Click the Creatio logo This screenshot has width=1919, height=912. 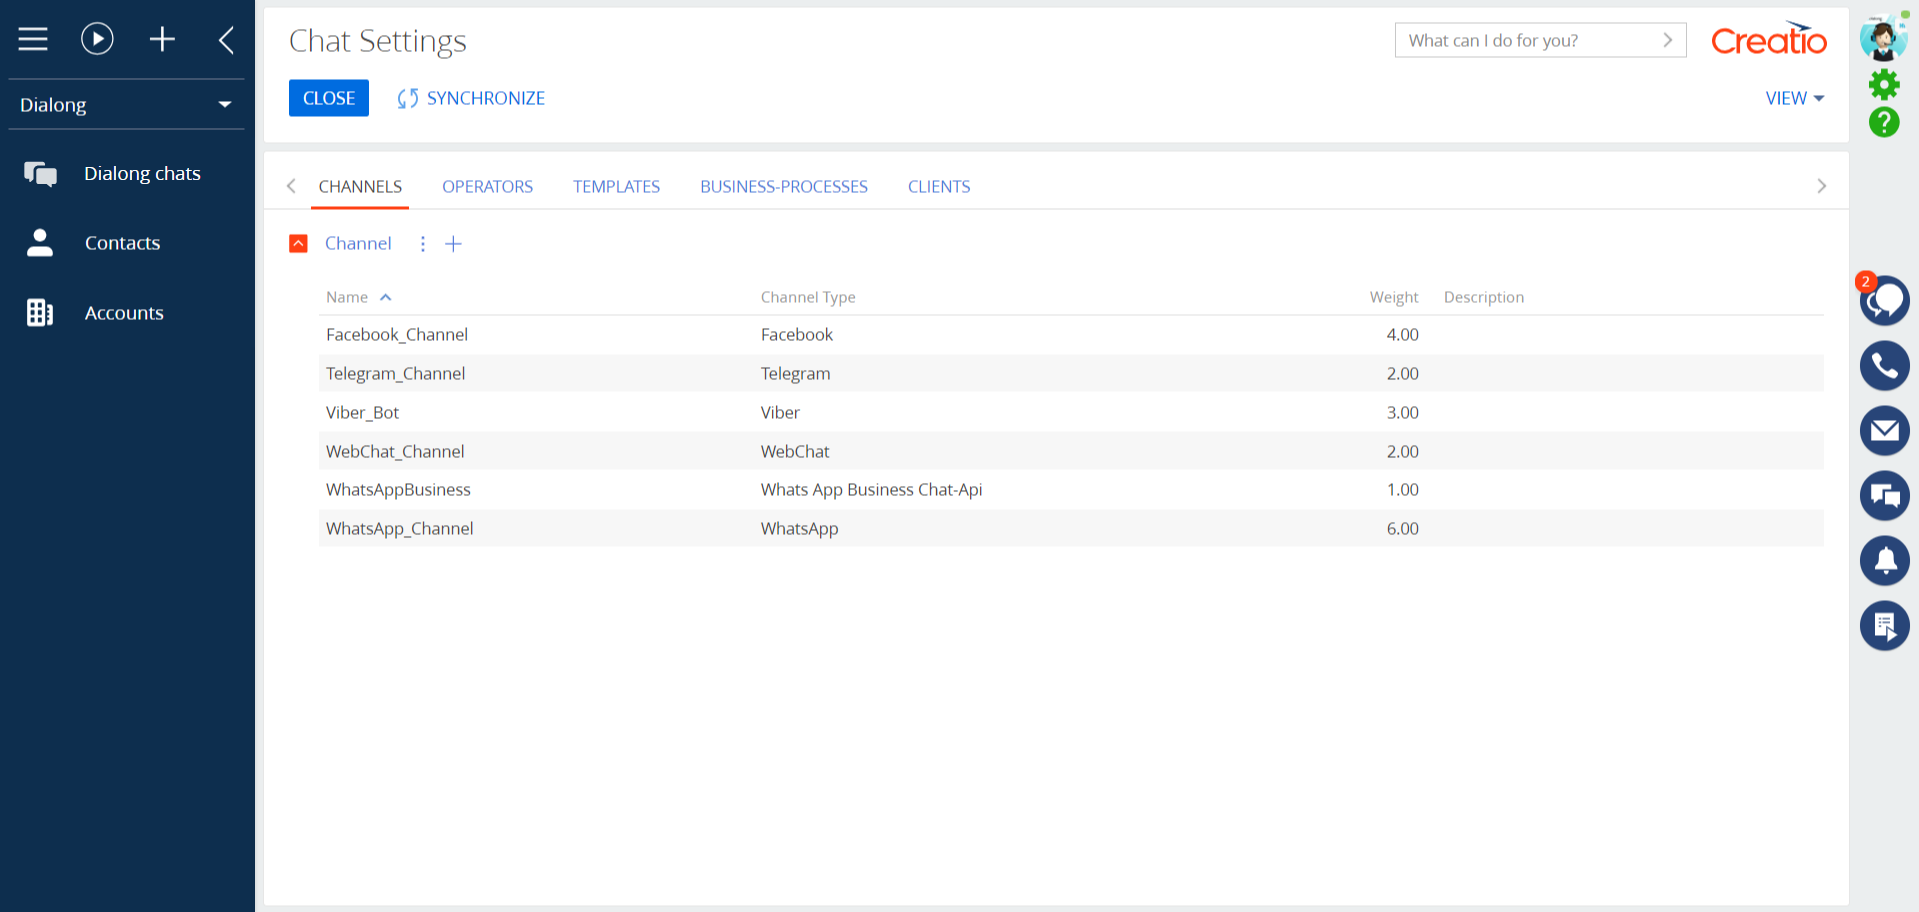1769,39
